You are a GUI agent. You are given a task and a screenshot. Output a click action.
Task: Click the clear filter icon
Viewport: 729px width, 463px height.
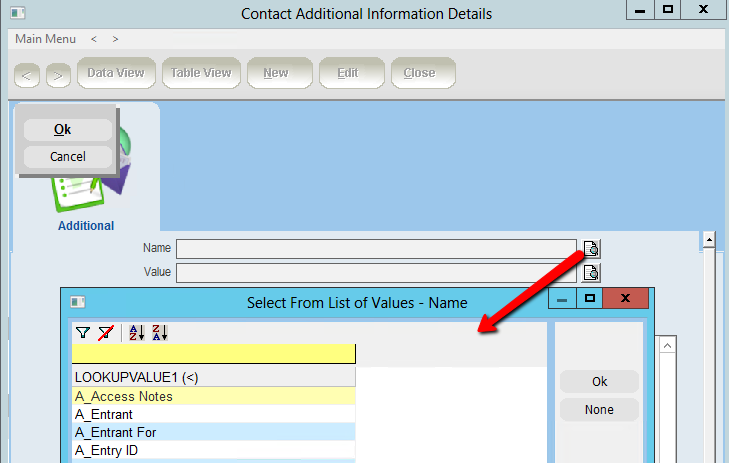[106, 333]
